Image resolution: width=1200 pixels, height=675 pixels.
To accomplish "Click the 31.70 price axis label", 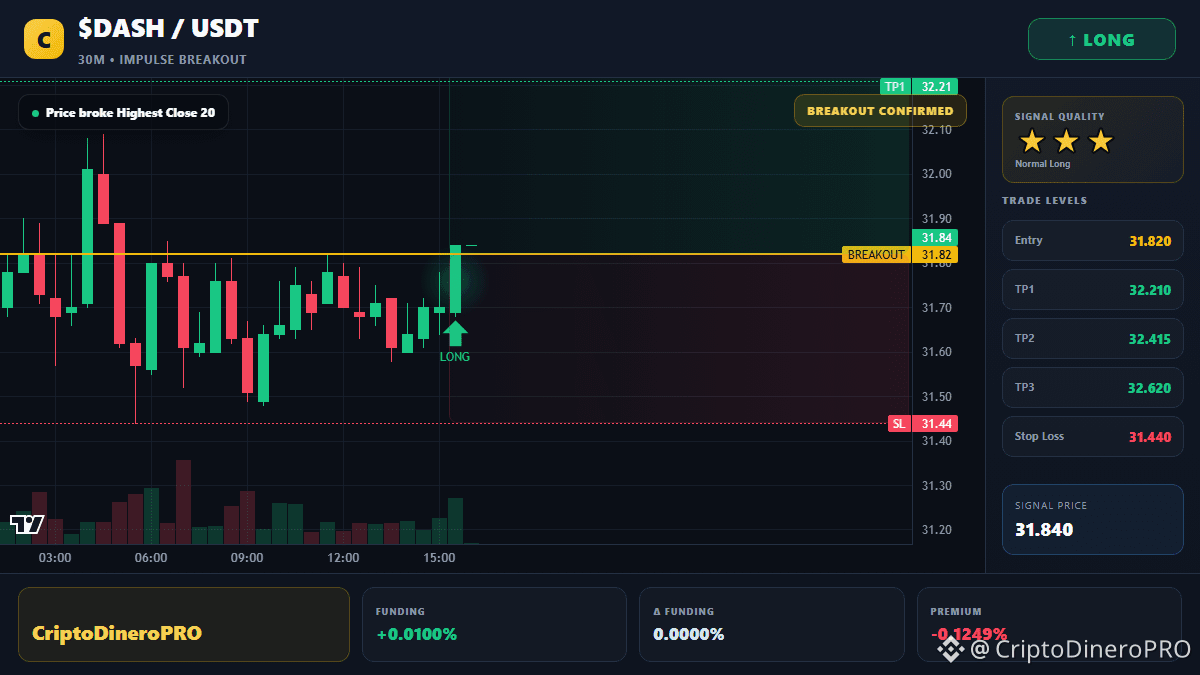I will 937,308.
